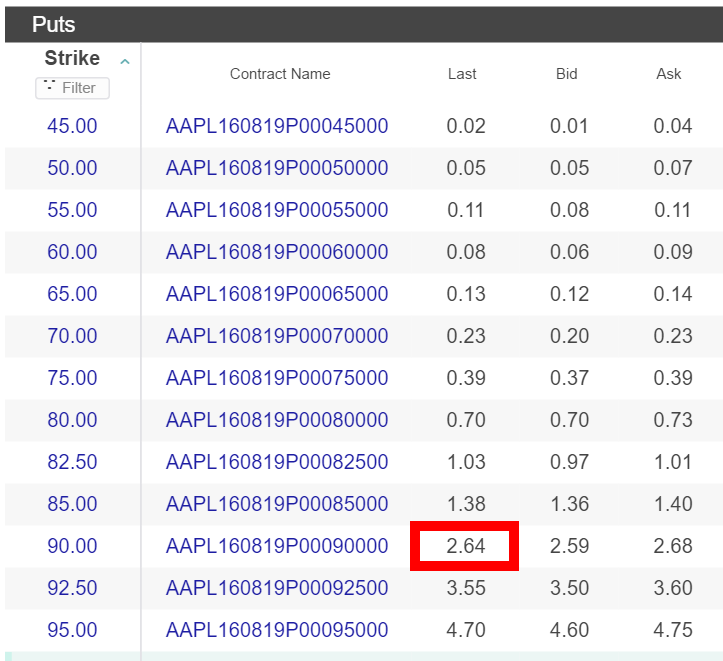Open contract AAPL160819P00082500
Image resolution: width=723 pixels, height=661 pixels.
point(277,461)
